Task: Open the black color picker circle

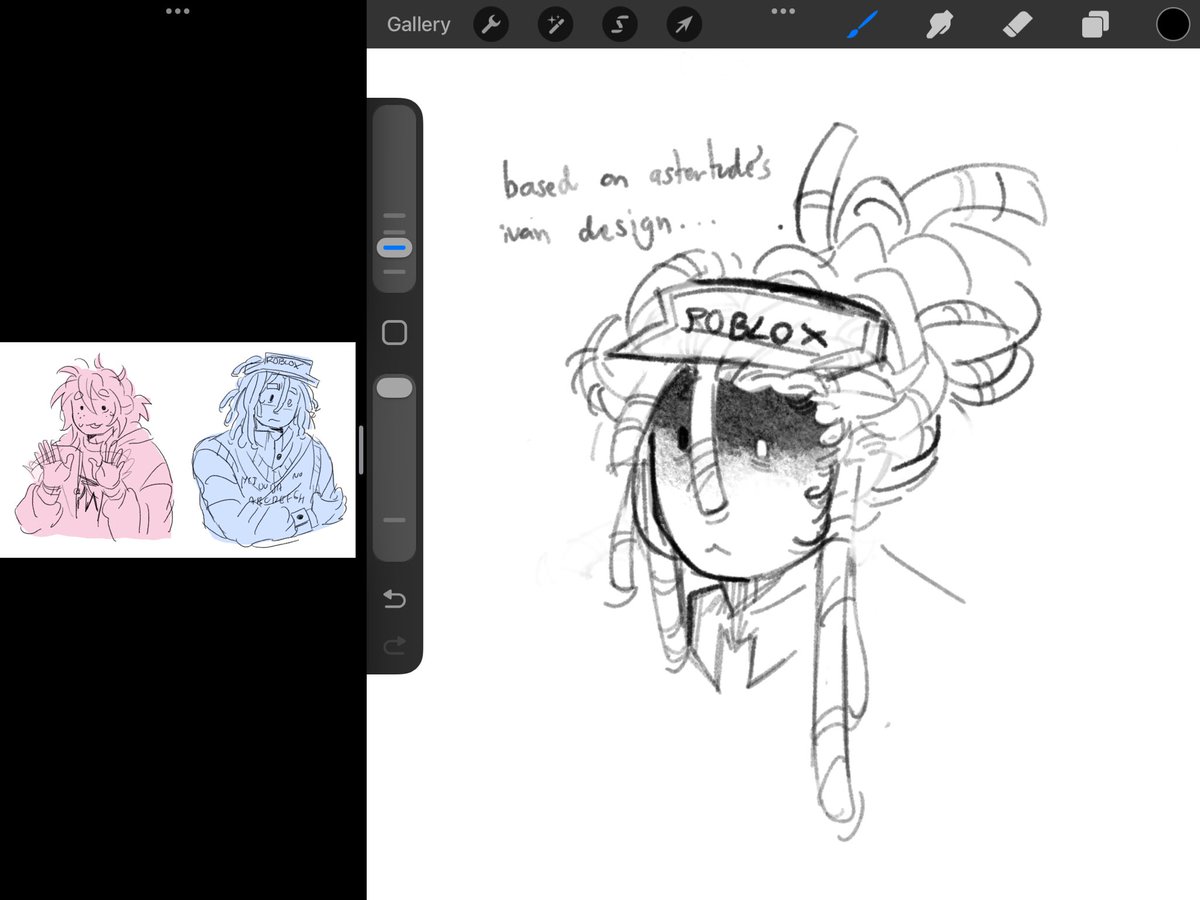Action: (1172, 24)
